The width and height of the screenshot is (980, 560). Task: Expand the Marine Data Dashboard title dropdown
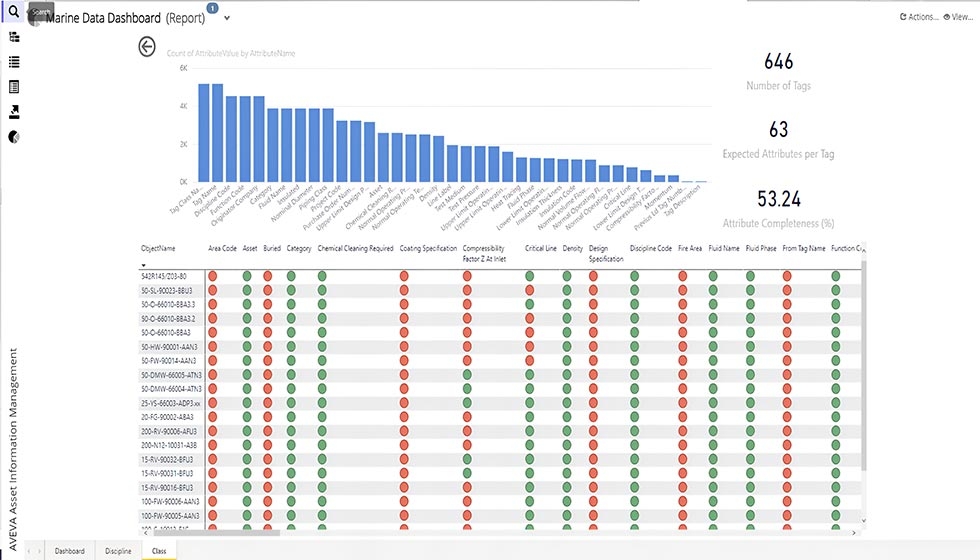tap(228, 18)
